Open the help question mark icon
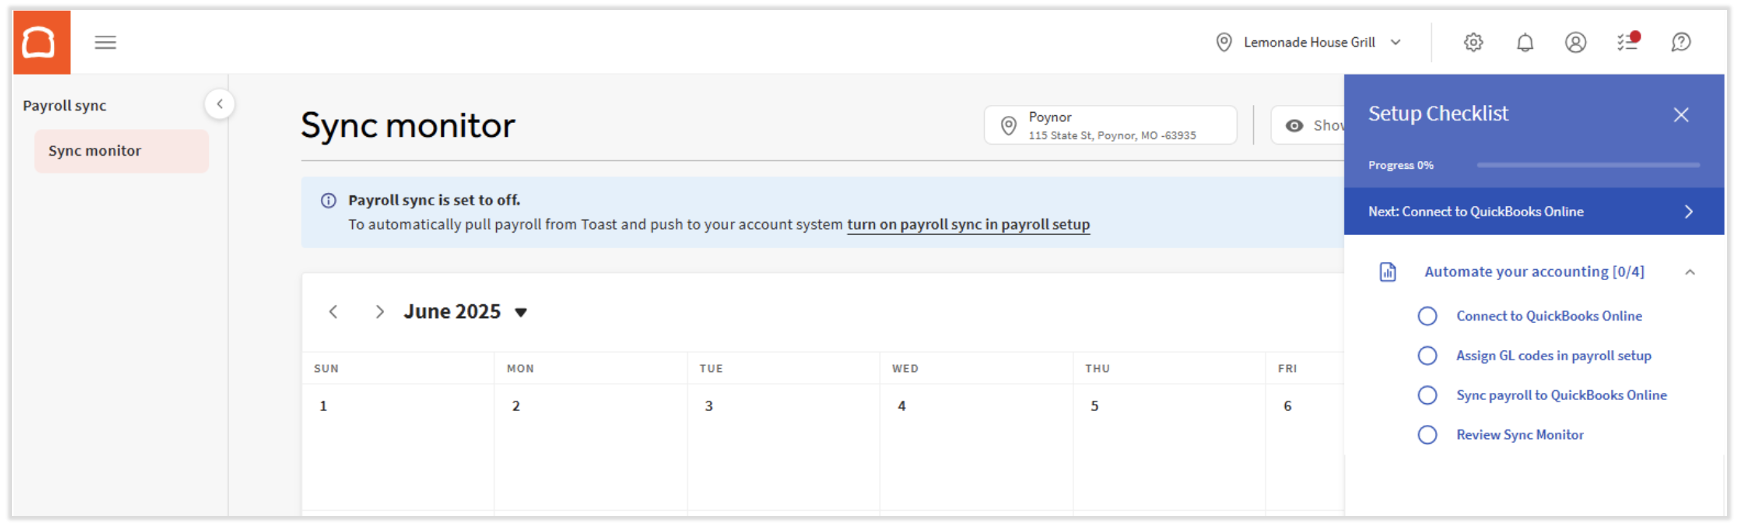The width and height of the screenshot is (1740, 530). (1681, 43)
